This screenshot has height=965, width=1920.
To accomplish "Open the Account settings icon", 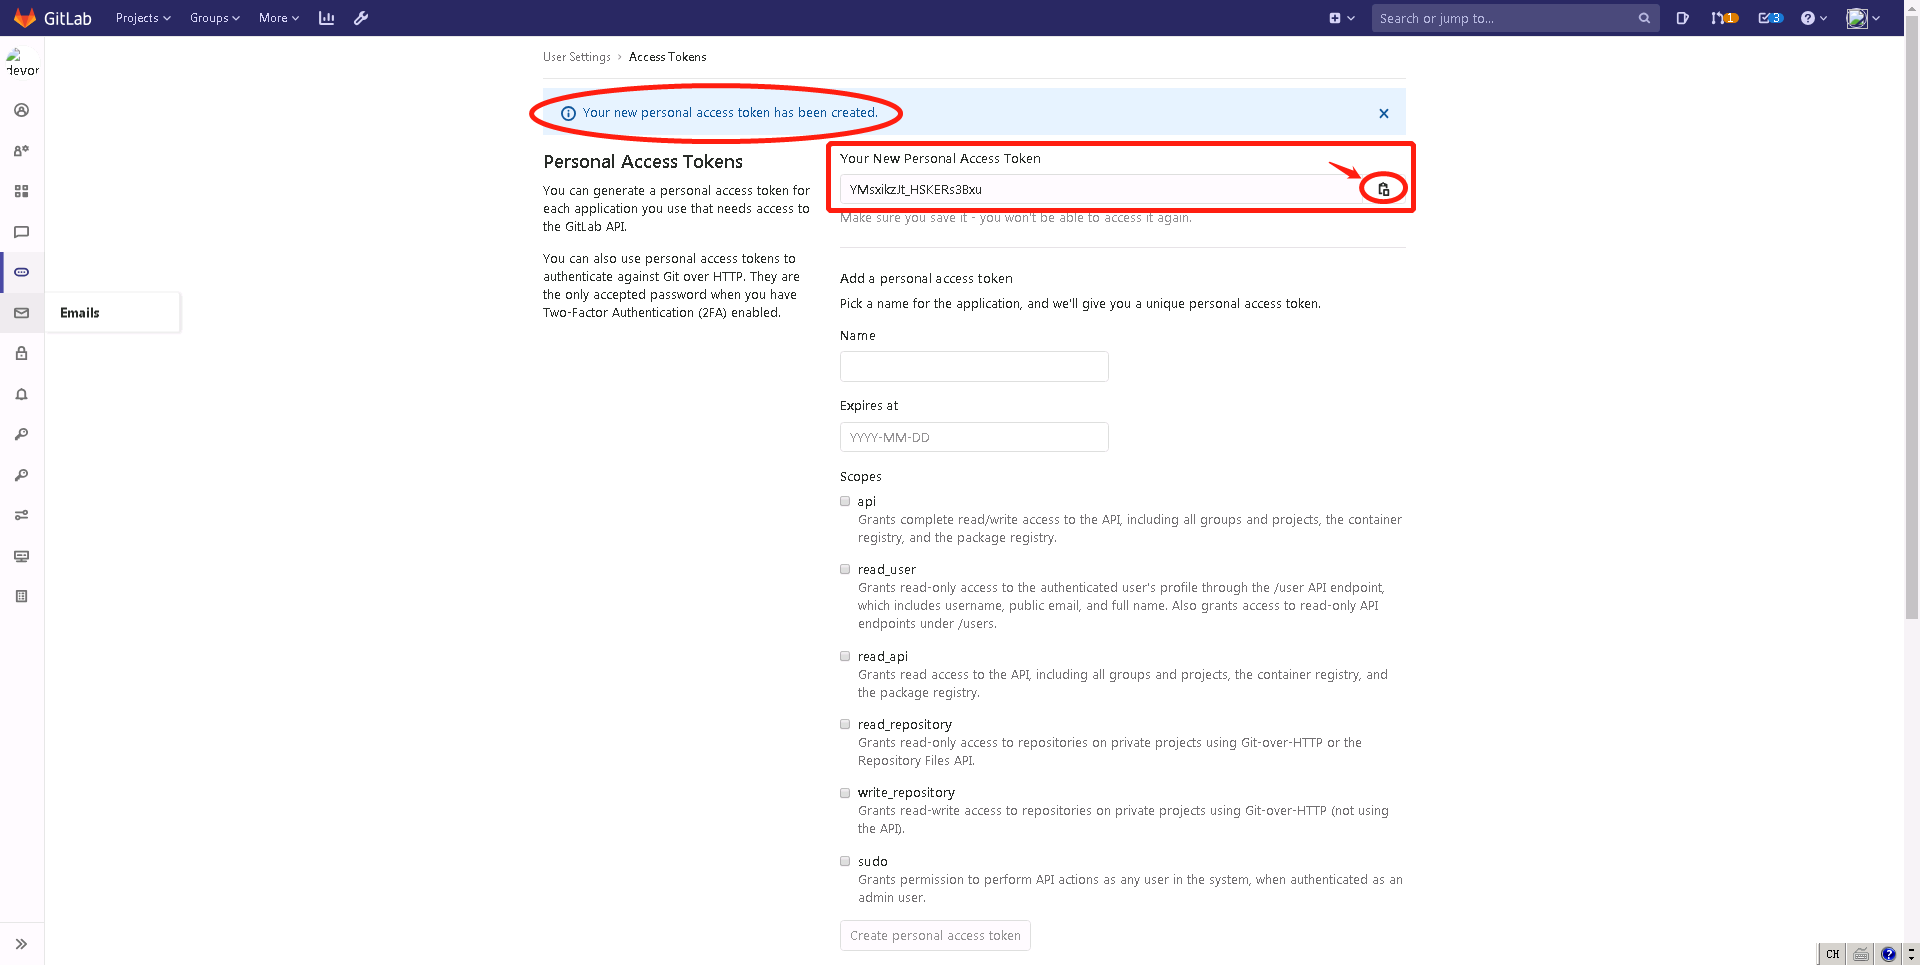I will (x=21, y=150).
